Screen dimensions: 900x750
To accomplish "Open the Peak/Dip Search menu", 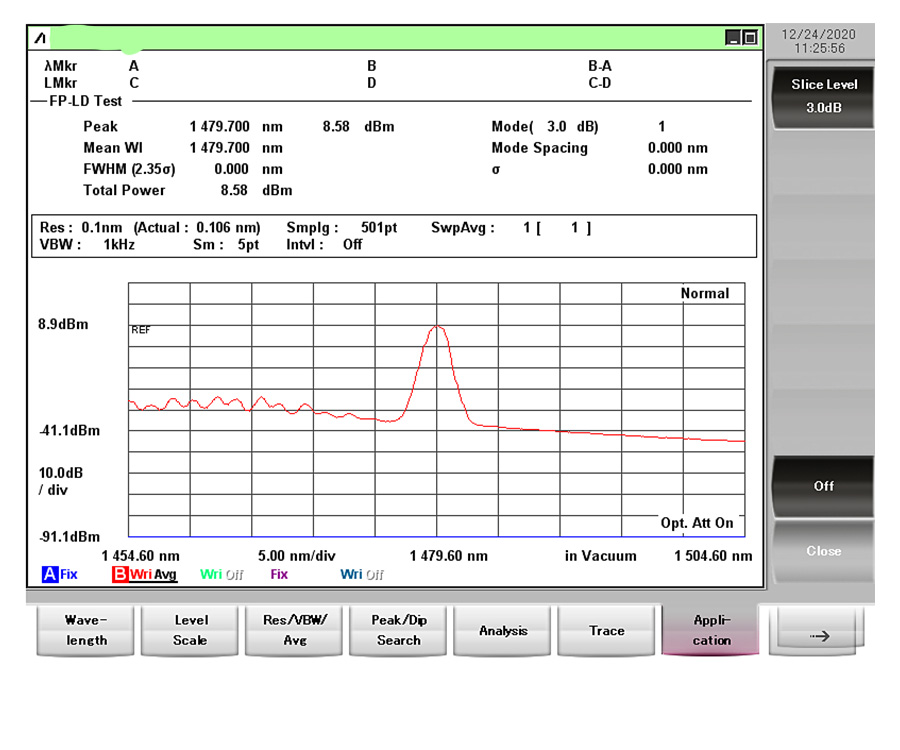I will tap(399, 631).
